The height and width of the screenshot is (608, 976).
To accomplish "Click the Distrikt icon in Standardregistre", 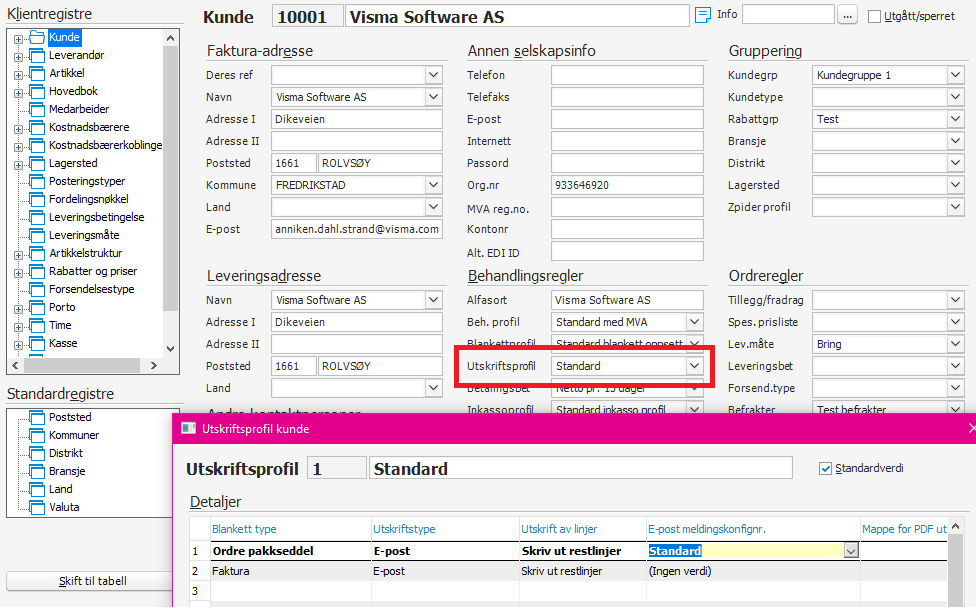I will (x=37, y=454).
